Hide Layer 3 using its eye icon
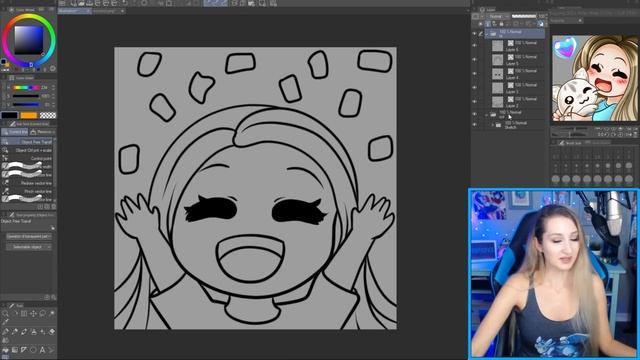This screenshot has height=360, width=640. pos(474,88)
